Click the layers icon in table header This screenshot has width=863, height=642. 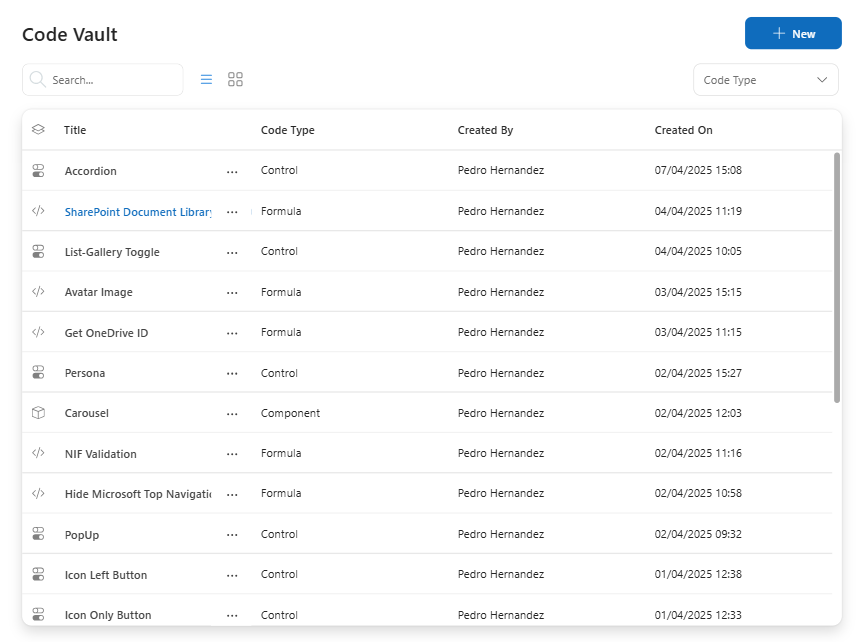(x=38, y=130)
